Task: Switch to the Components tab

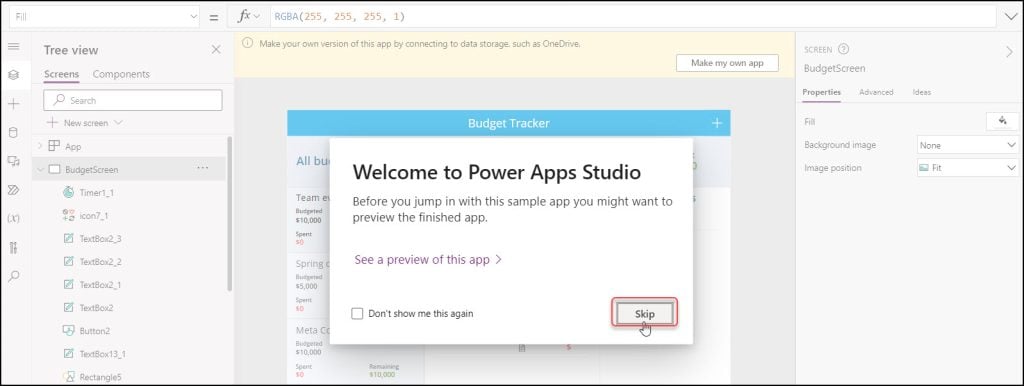Action: pos(121,74)
